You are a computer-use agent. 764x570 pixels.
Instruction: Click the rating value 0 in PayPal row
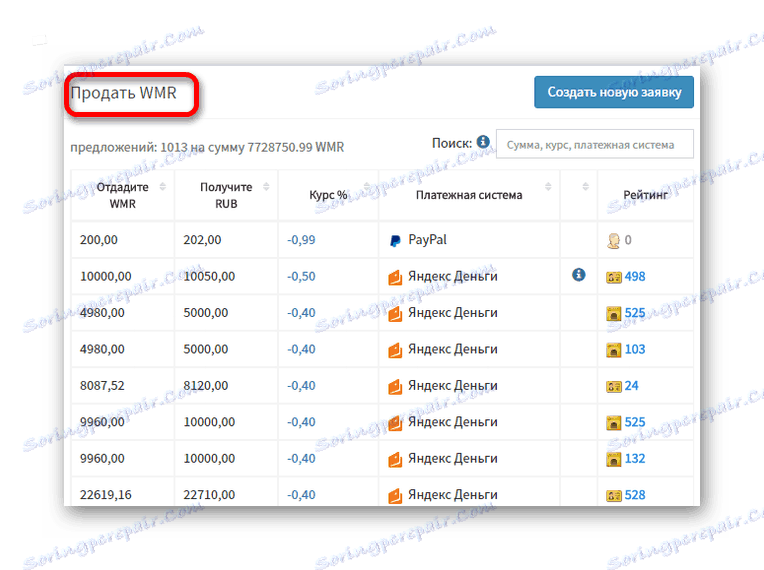(x=628, y=240)
